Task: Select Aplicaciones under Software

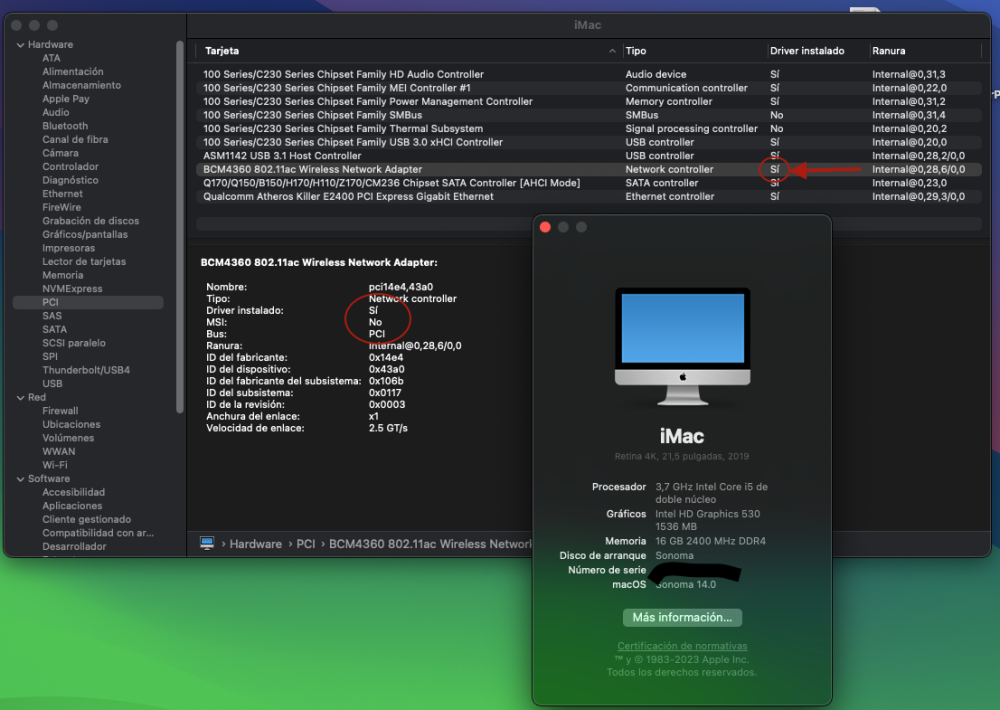Action: (72, 506)
